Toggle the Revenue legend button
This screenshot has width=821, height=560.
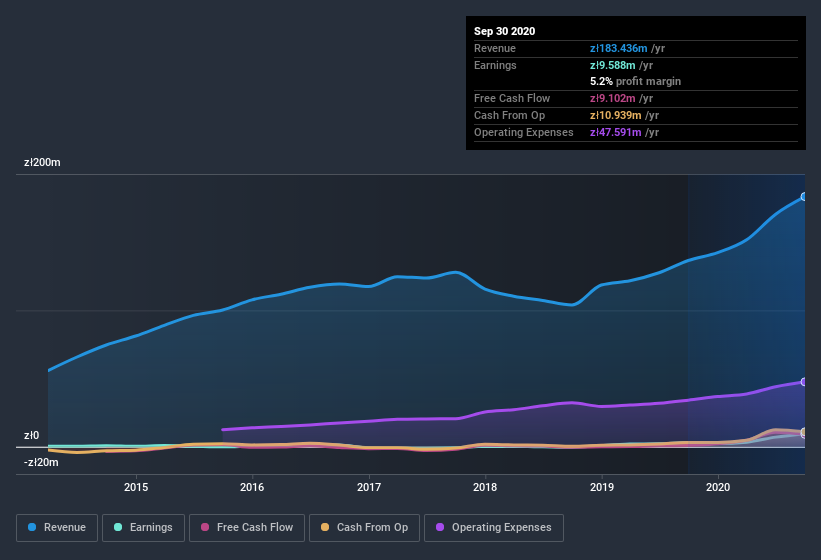point(57,528)
